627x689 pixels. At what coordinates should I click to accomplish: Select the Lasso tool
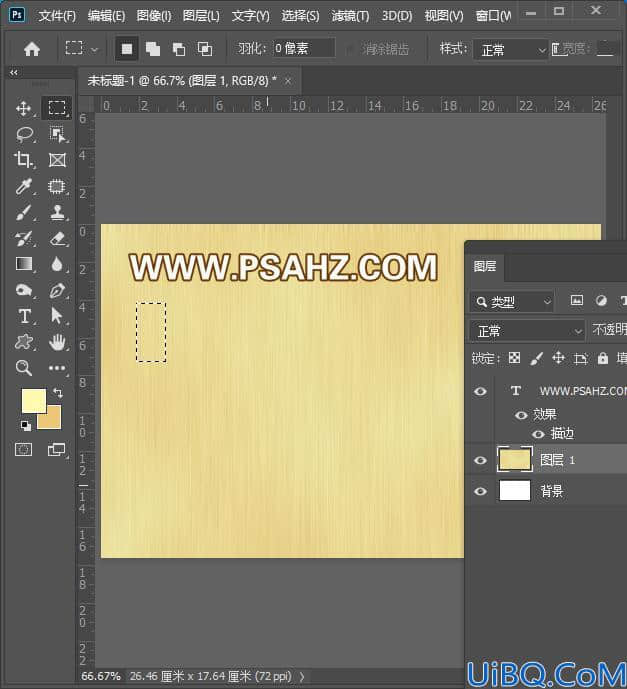click(25, 134)
